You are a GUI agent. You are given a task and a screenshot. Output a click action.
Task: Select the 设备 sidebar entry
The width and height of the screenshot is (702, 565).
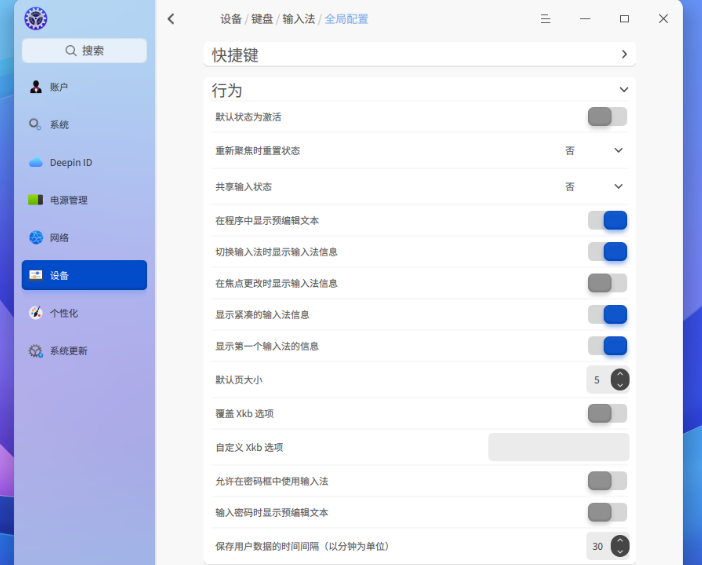[x=84, y=275]
